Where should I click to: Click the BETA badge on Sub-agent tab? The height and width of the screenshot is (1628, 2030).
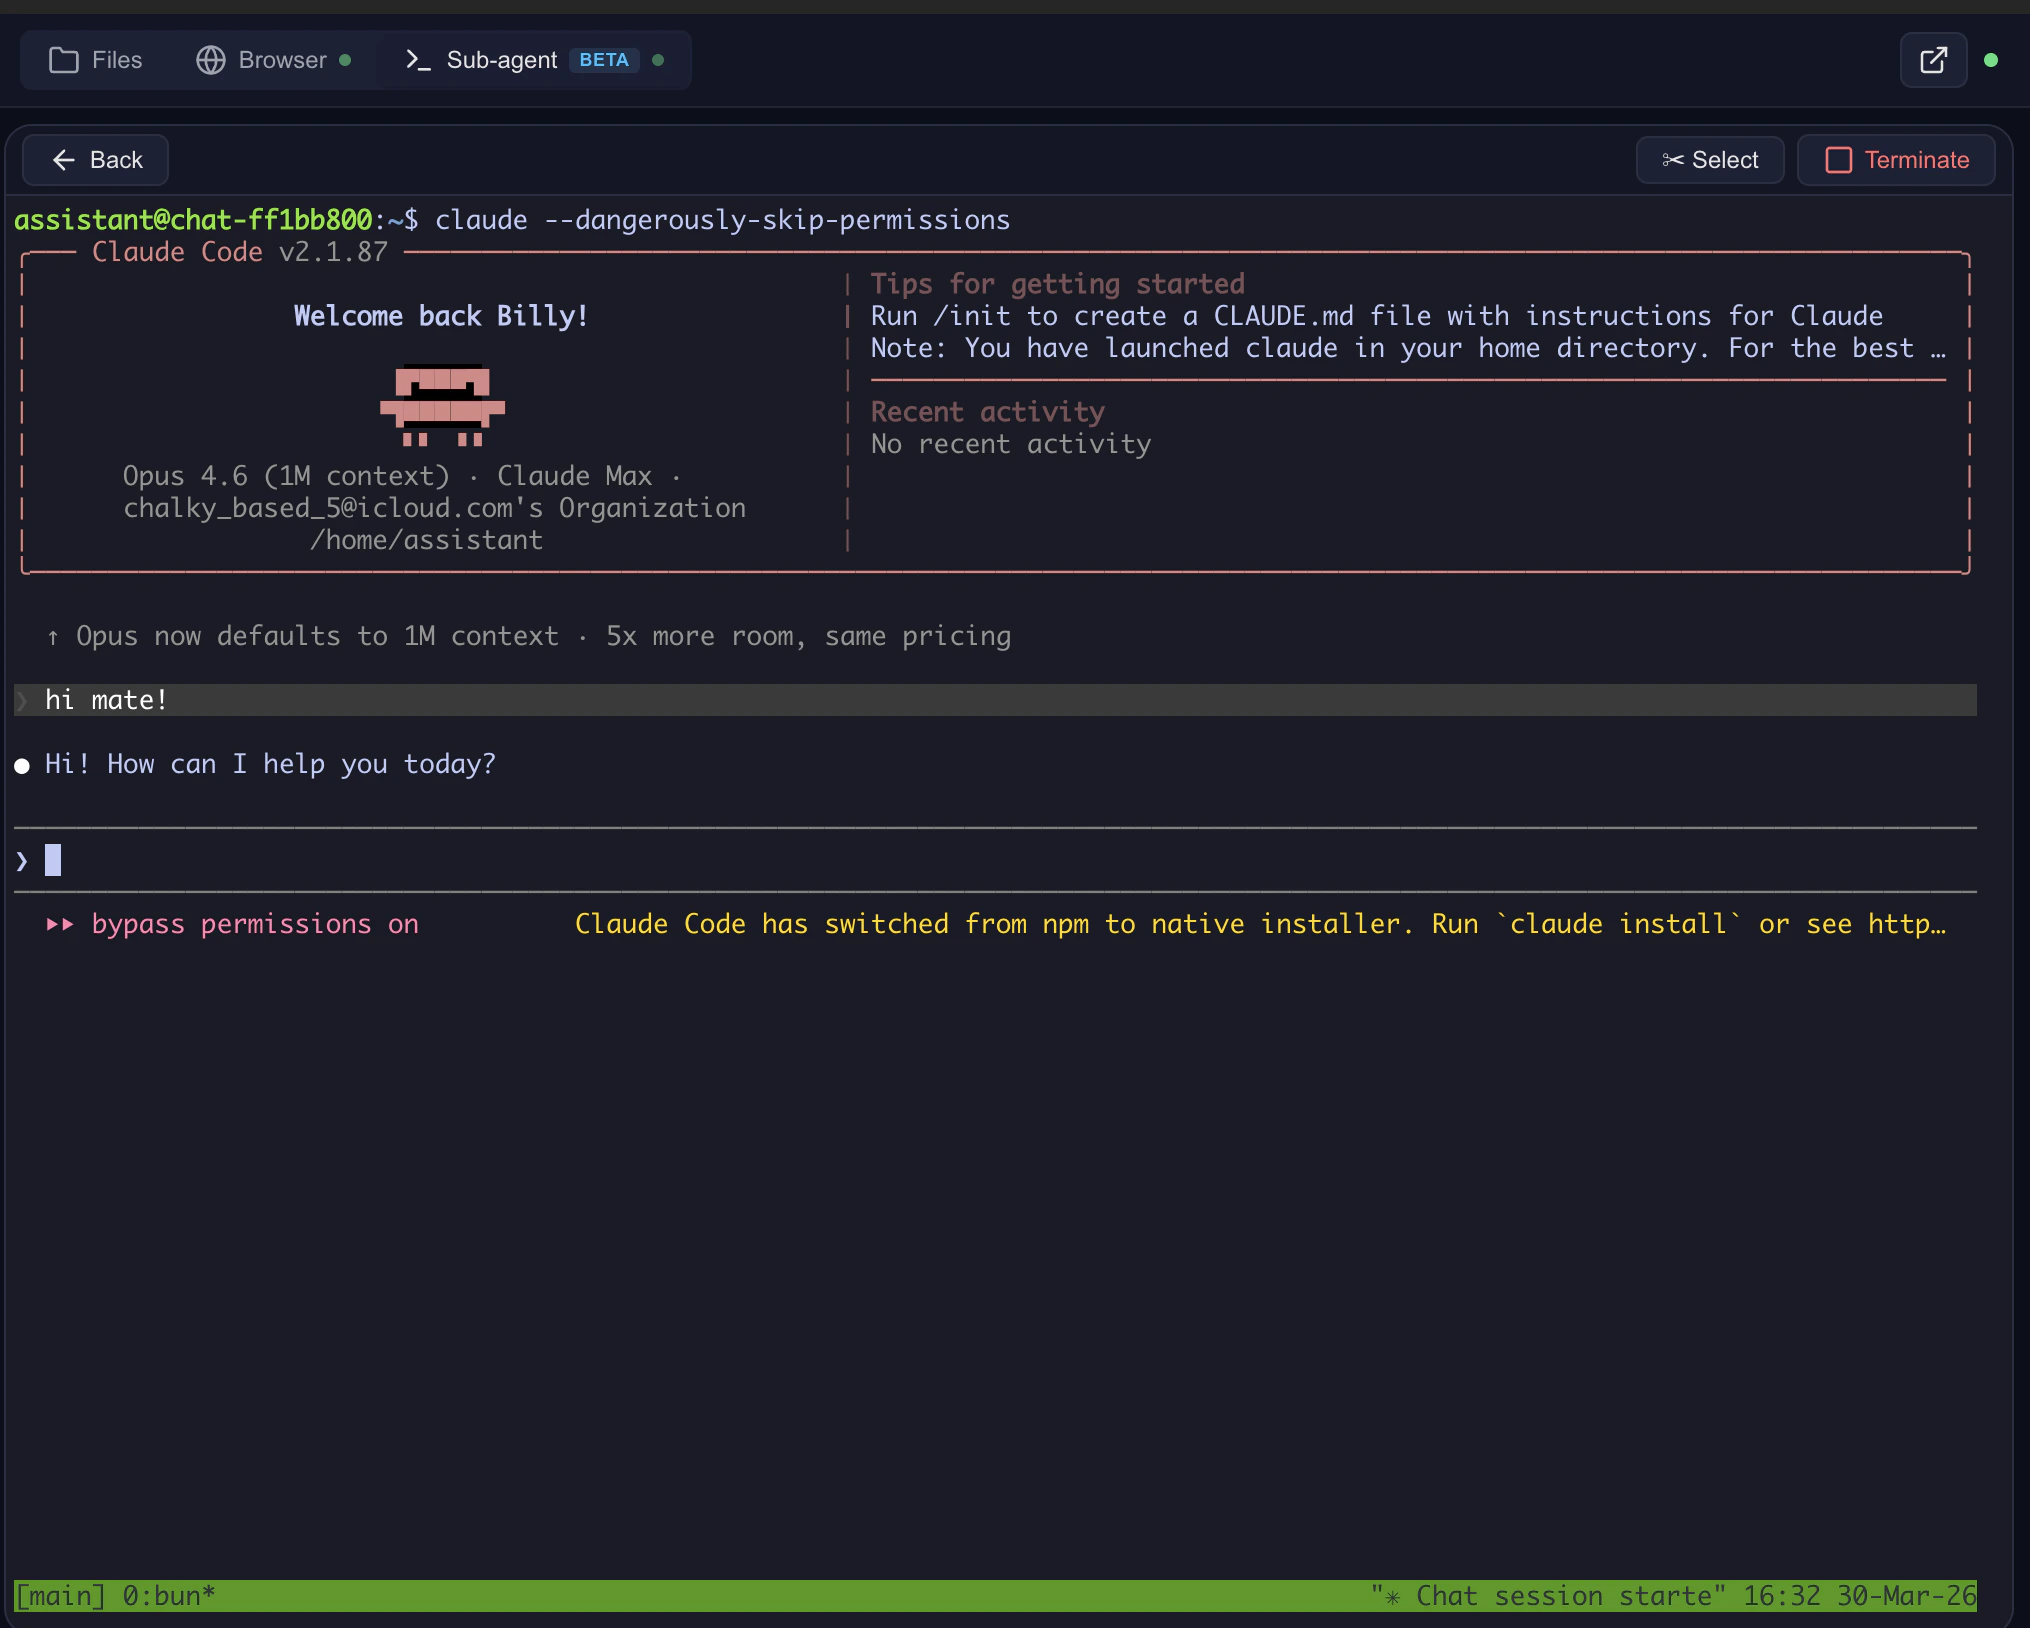pos(603,60)
